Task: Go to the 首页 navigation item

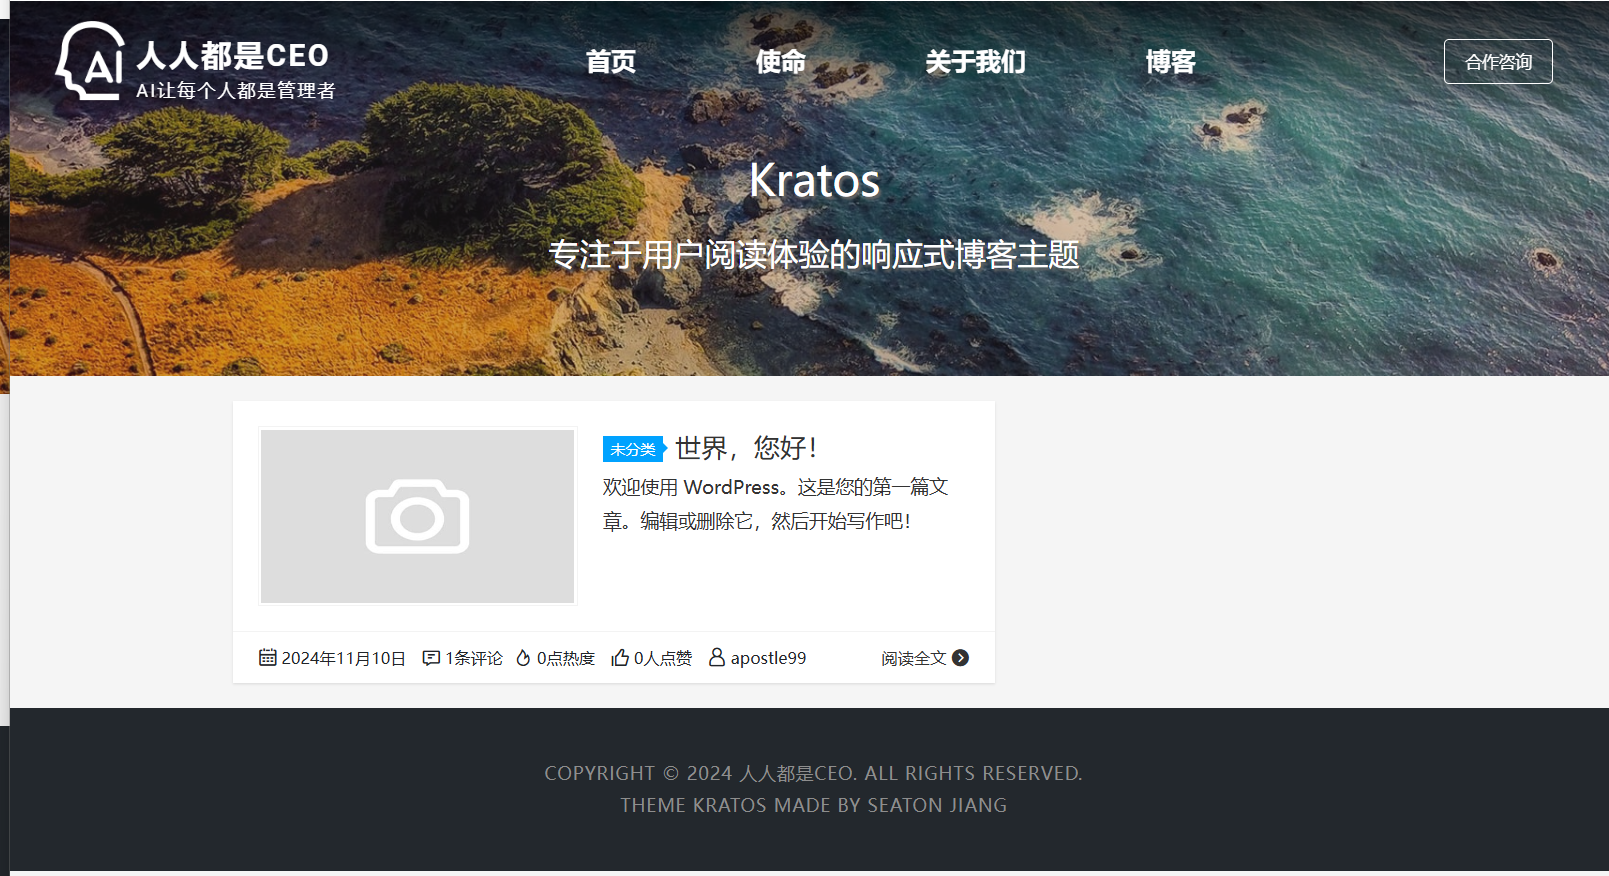Action: coord(610,62)
